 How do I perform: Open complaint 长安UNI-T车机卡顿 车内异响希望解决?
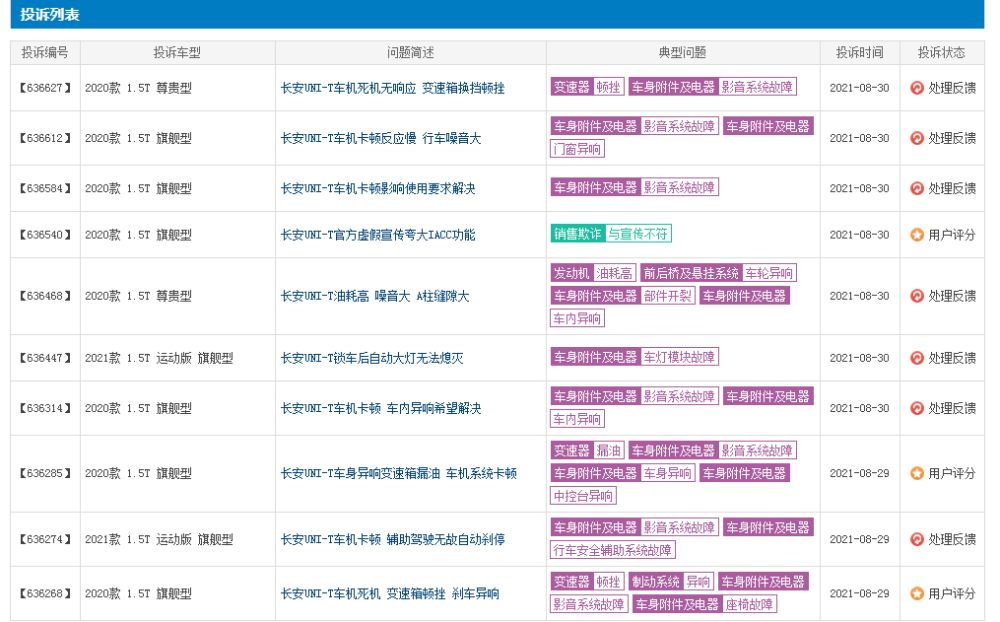click(x=381, y=408)
